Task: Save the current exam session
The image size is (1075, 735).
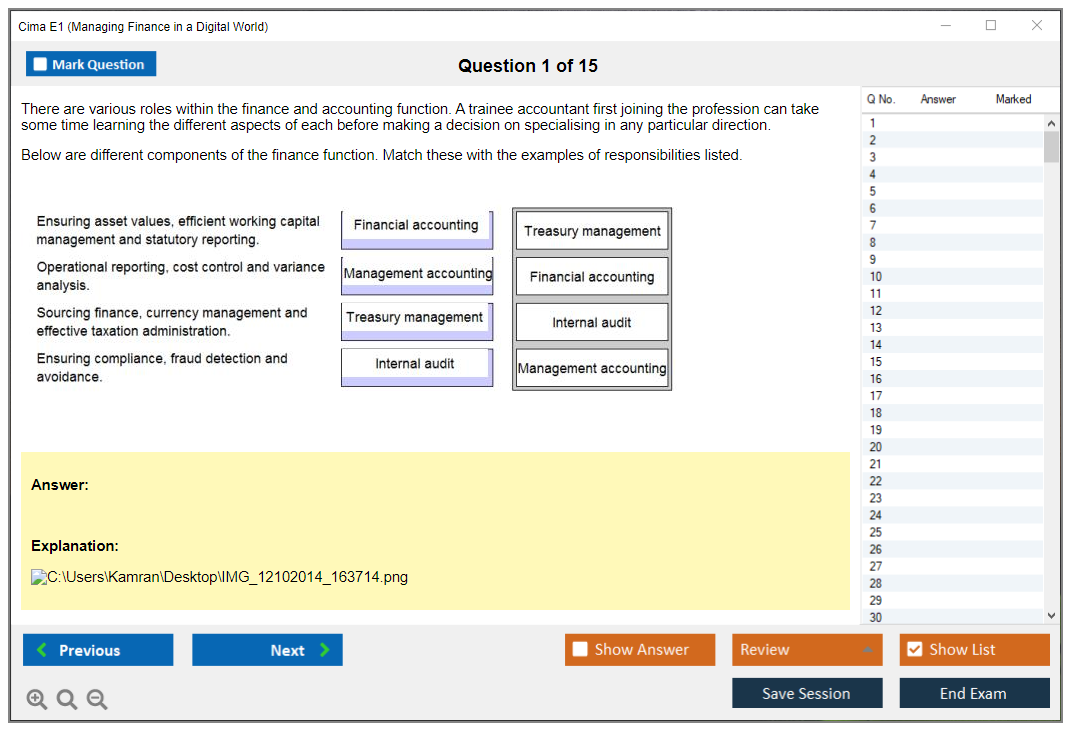Action: point(806,693)
